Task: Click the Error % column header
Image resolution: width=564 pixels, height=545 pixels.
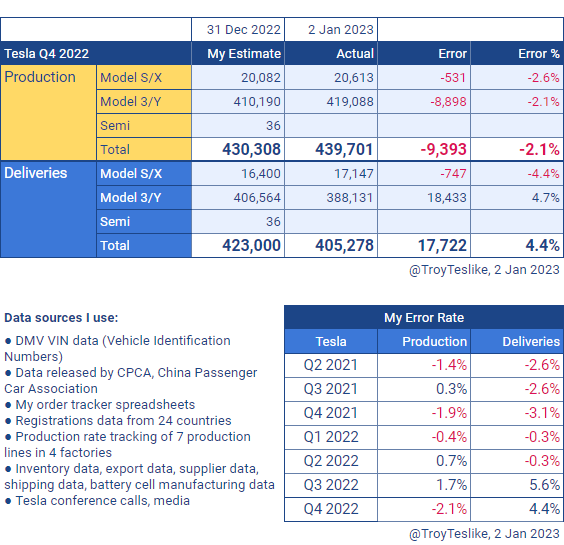Action: pos(517,53)
